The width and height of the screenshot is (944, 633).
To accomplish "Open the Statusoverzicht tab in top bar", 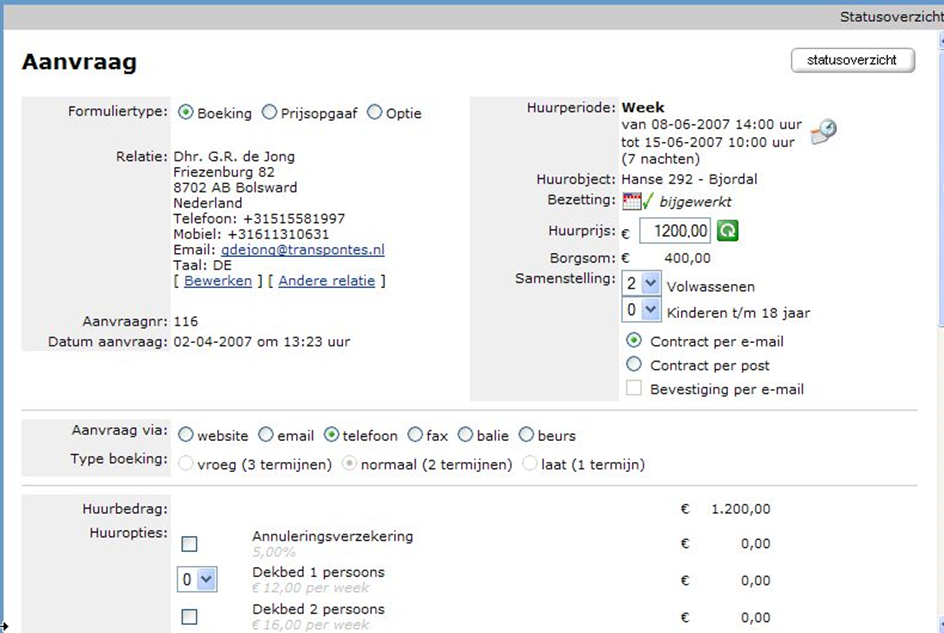I will click(889, 17).
